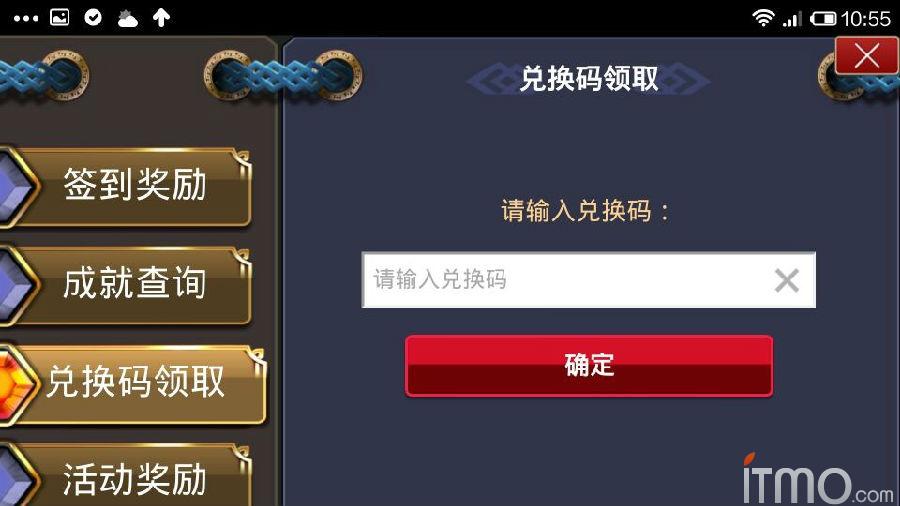Open the three-dots overflow in status bar
Screen dimensions: 900x506
click(25, 18)
